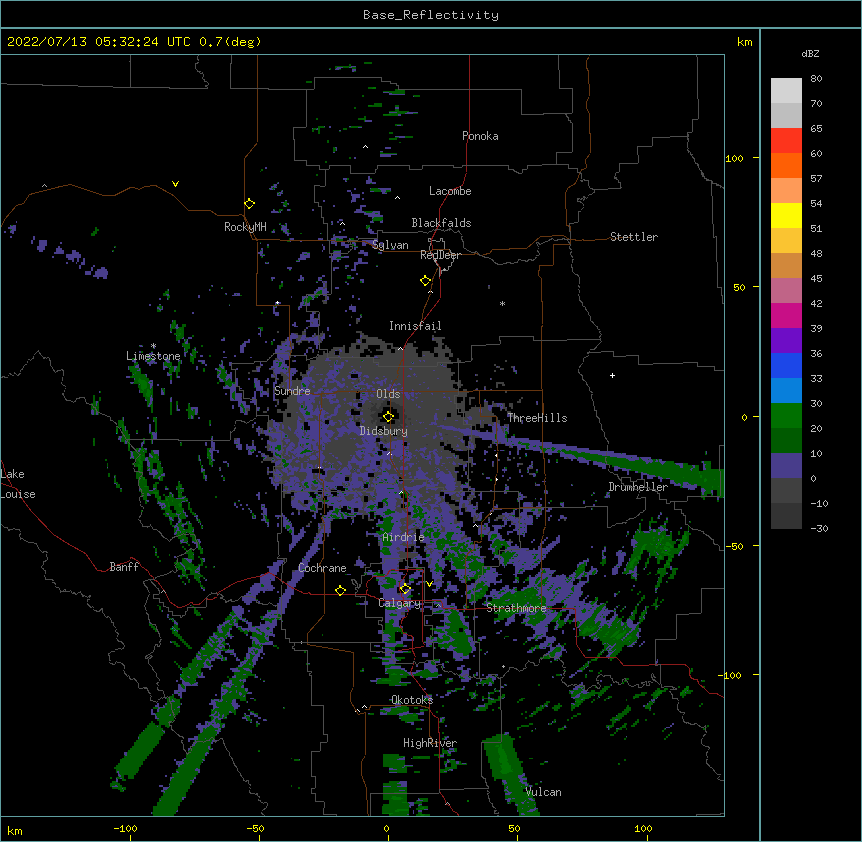Pick the red 60–65 dBZ legend swatch
This screenshot has height=842, width=862.
click(786, 140)
